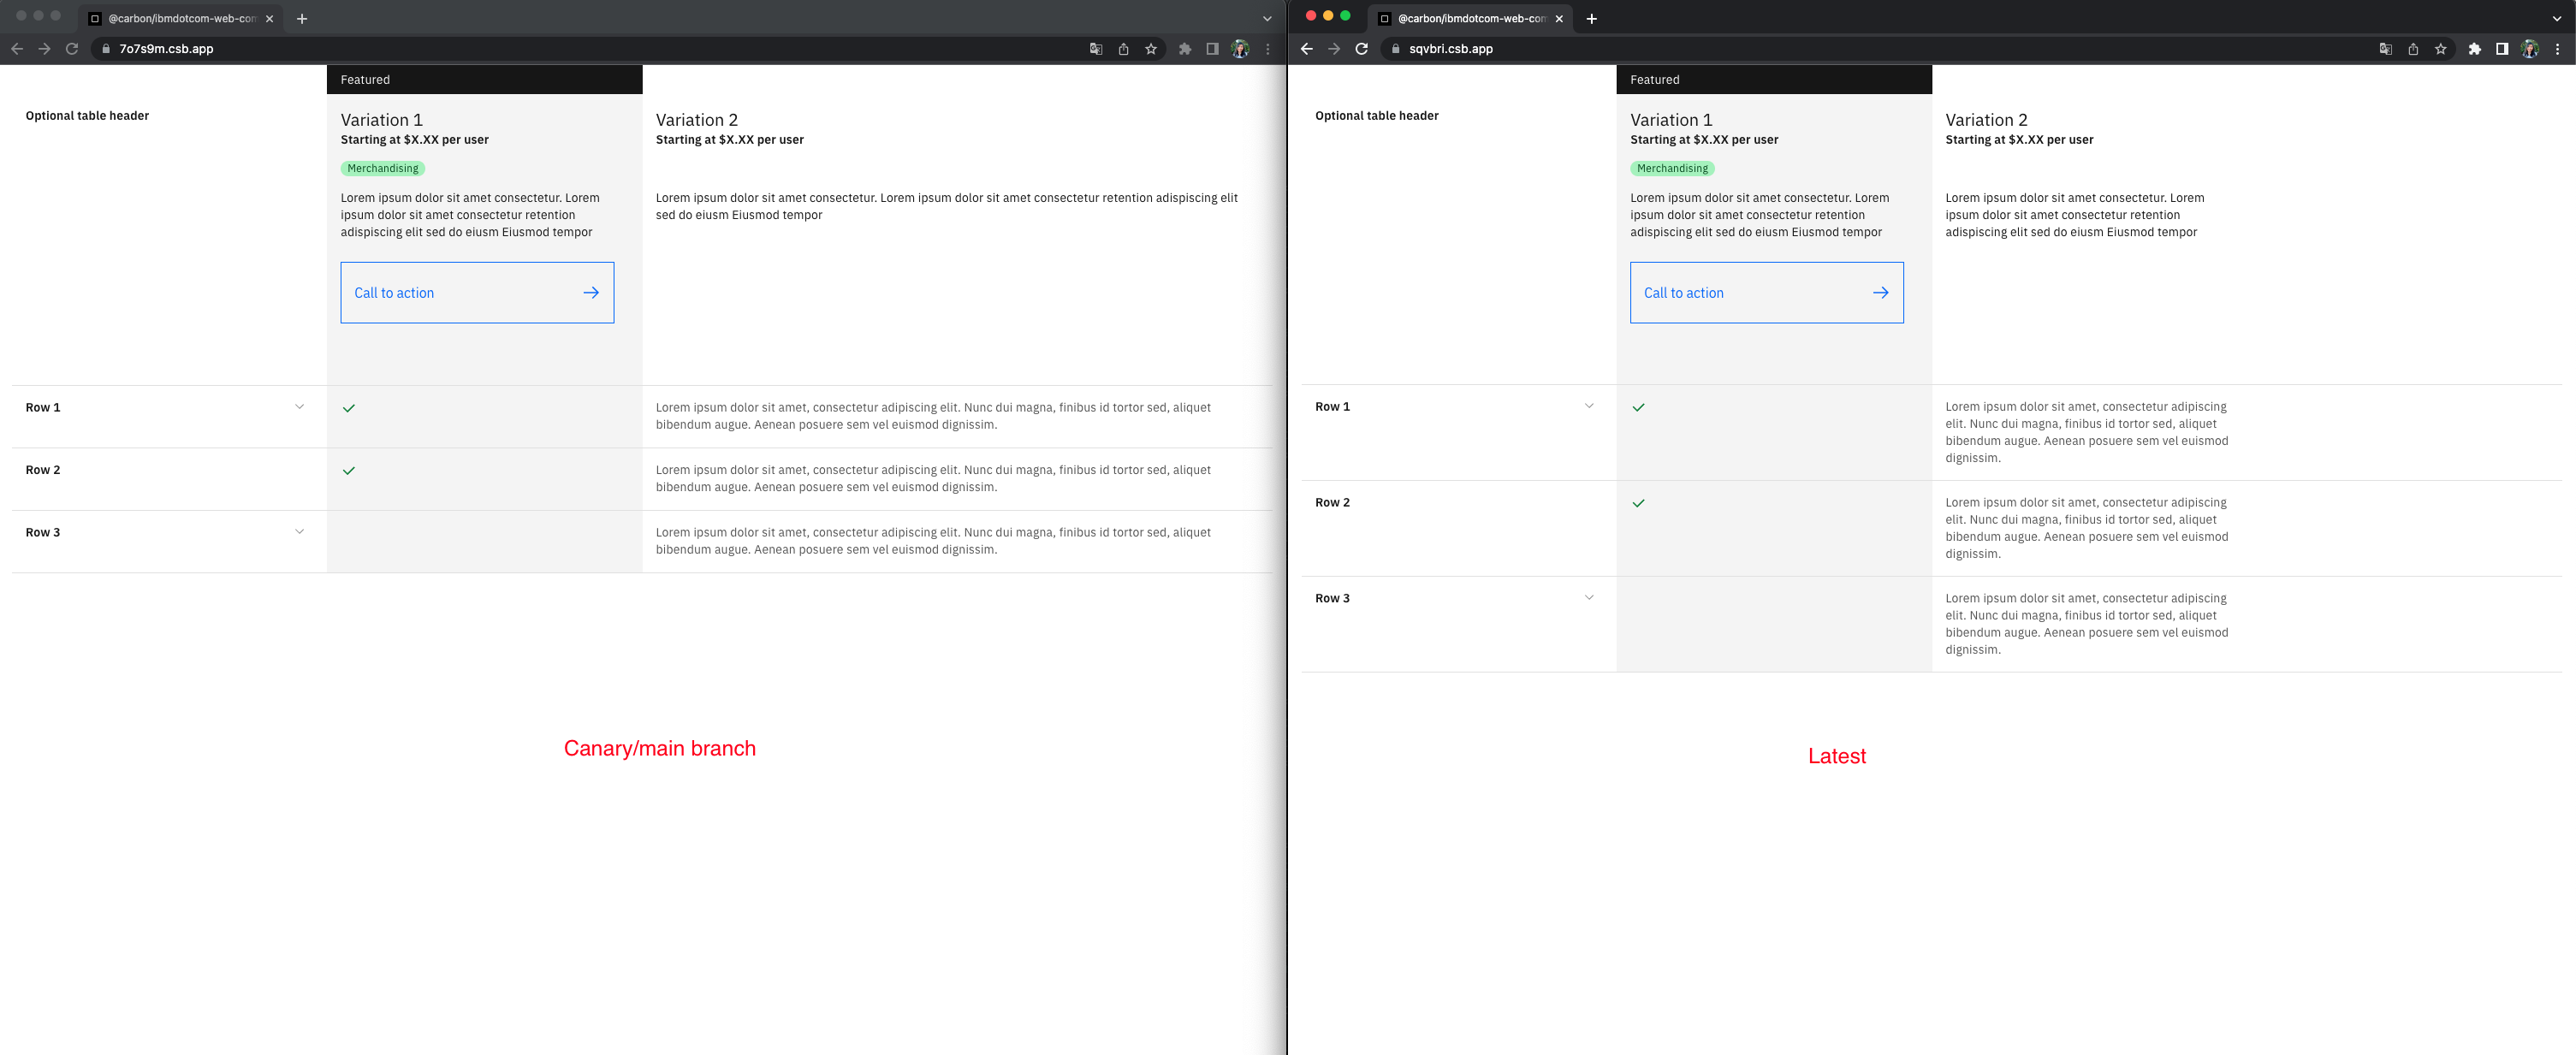Click the green Merchandising tag in the Latest table
The width and height of the screenshot is (2576, 1055).
[x=1672, y=169]
